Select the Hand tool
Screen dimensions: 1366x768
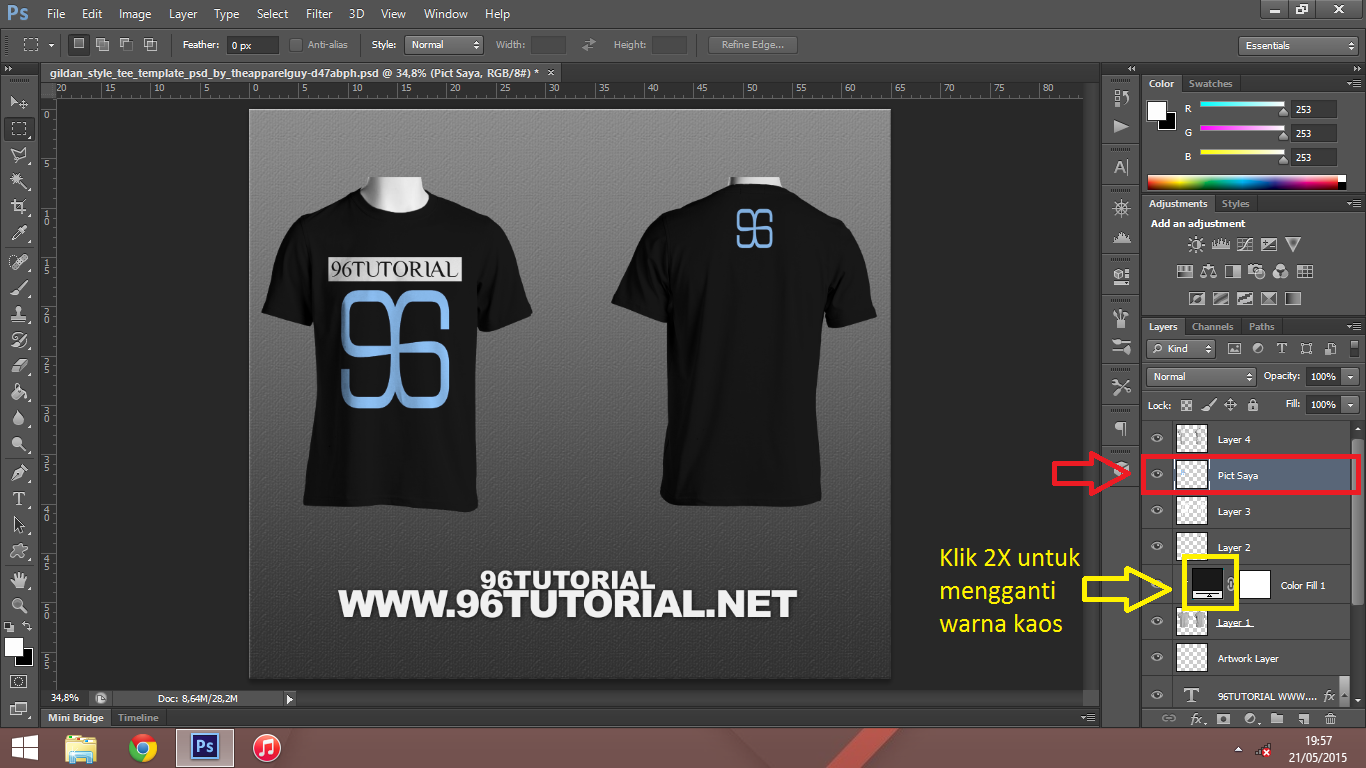point(19,580)
